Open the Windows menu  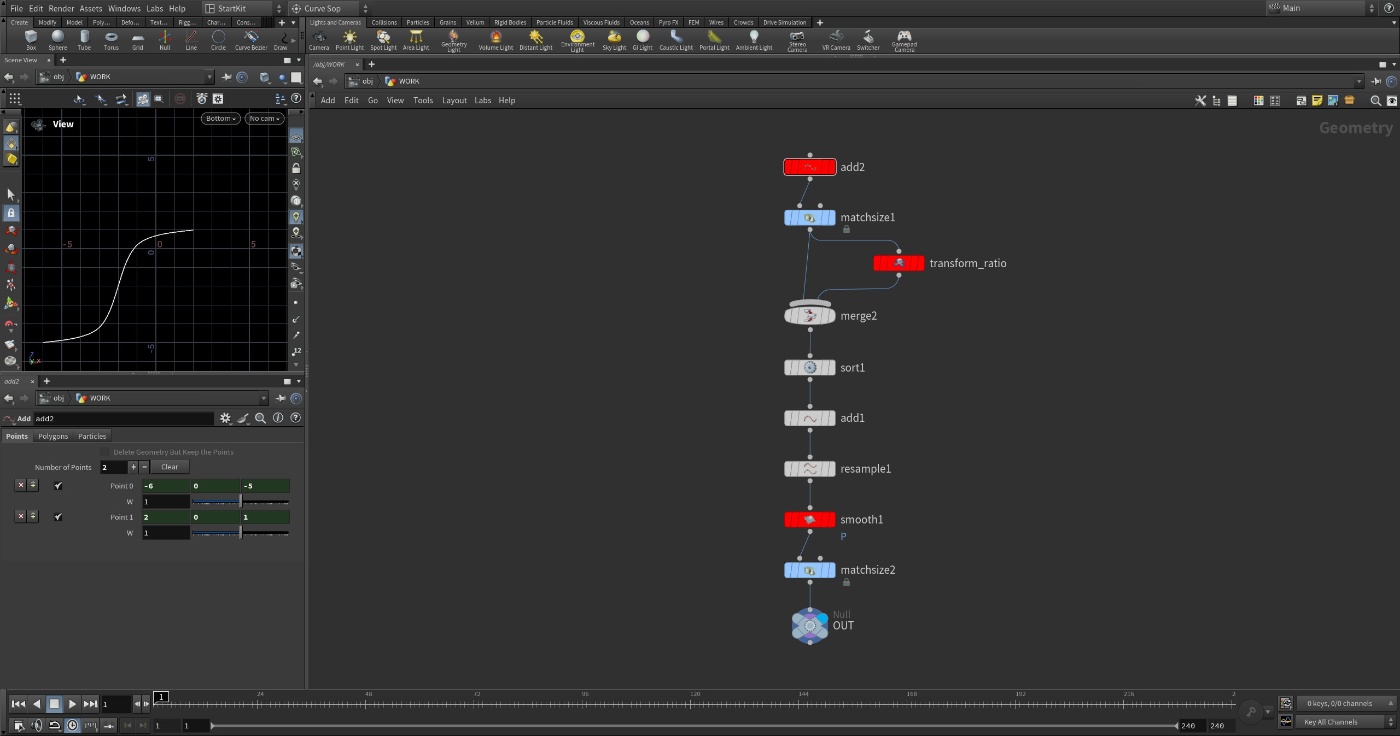pos(124,8)
